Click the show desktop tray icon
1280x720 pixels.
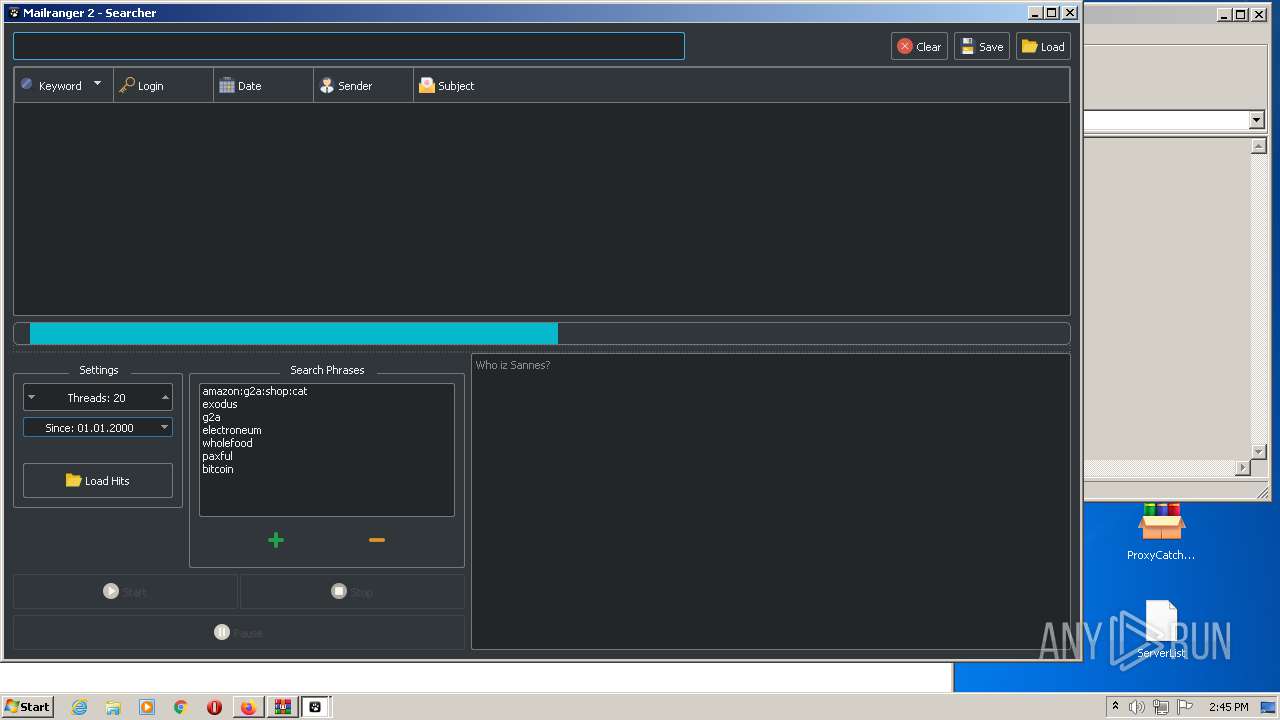[1269, 707]
